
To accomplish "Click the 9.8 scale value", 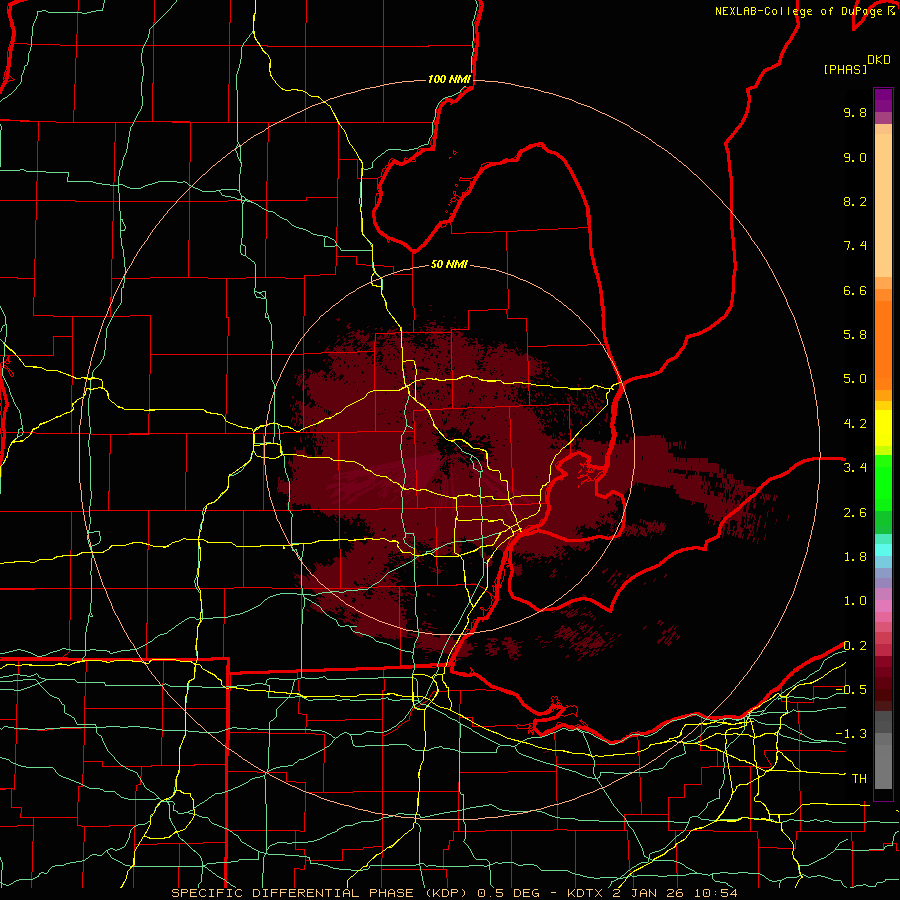I will [855, 112].
